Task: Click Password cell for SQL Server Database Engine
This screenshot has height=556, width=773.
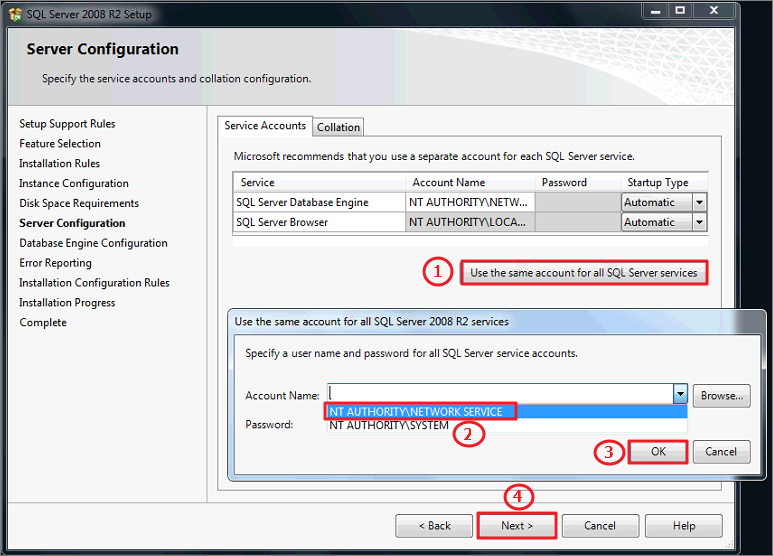Action: coord(578,202)
